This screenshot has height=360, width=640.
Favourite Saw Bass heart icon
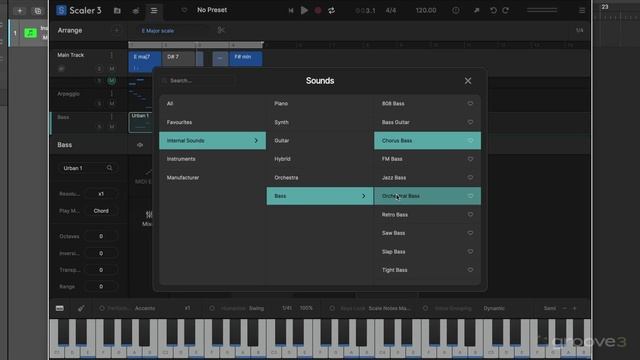(x=470, y=233)
